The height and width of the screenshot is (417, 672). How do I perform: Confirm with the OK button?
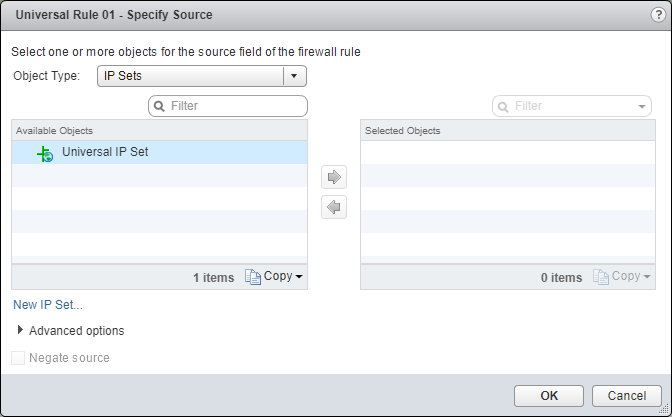click(x=548, y=396)
